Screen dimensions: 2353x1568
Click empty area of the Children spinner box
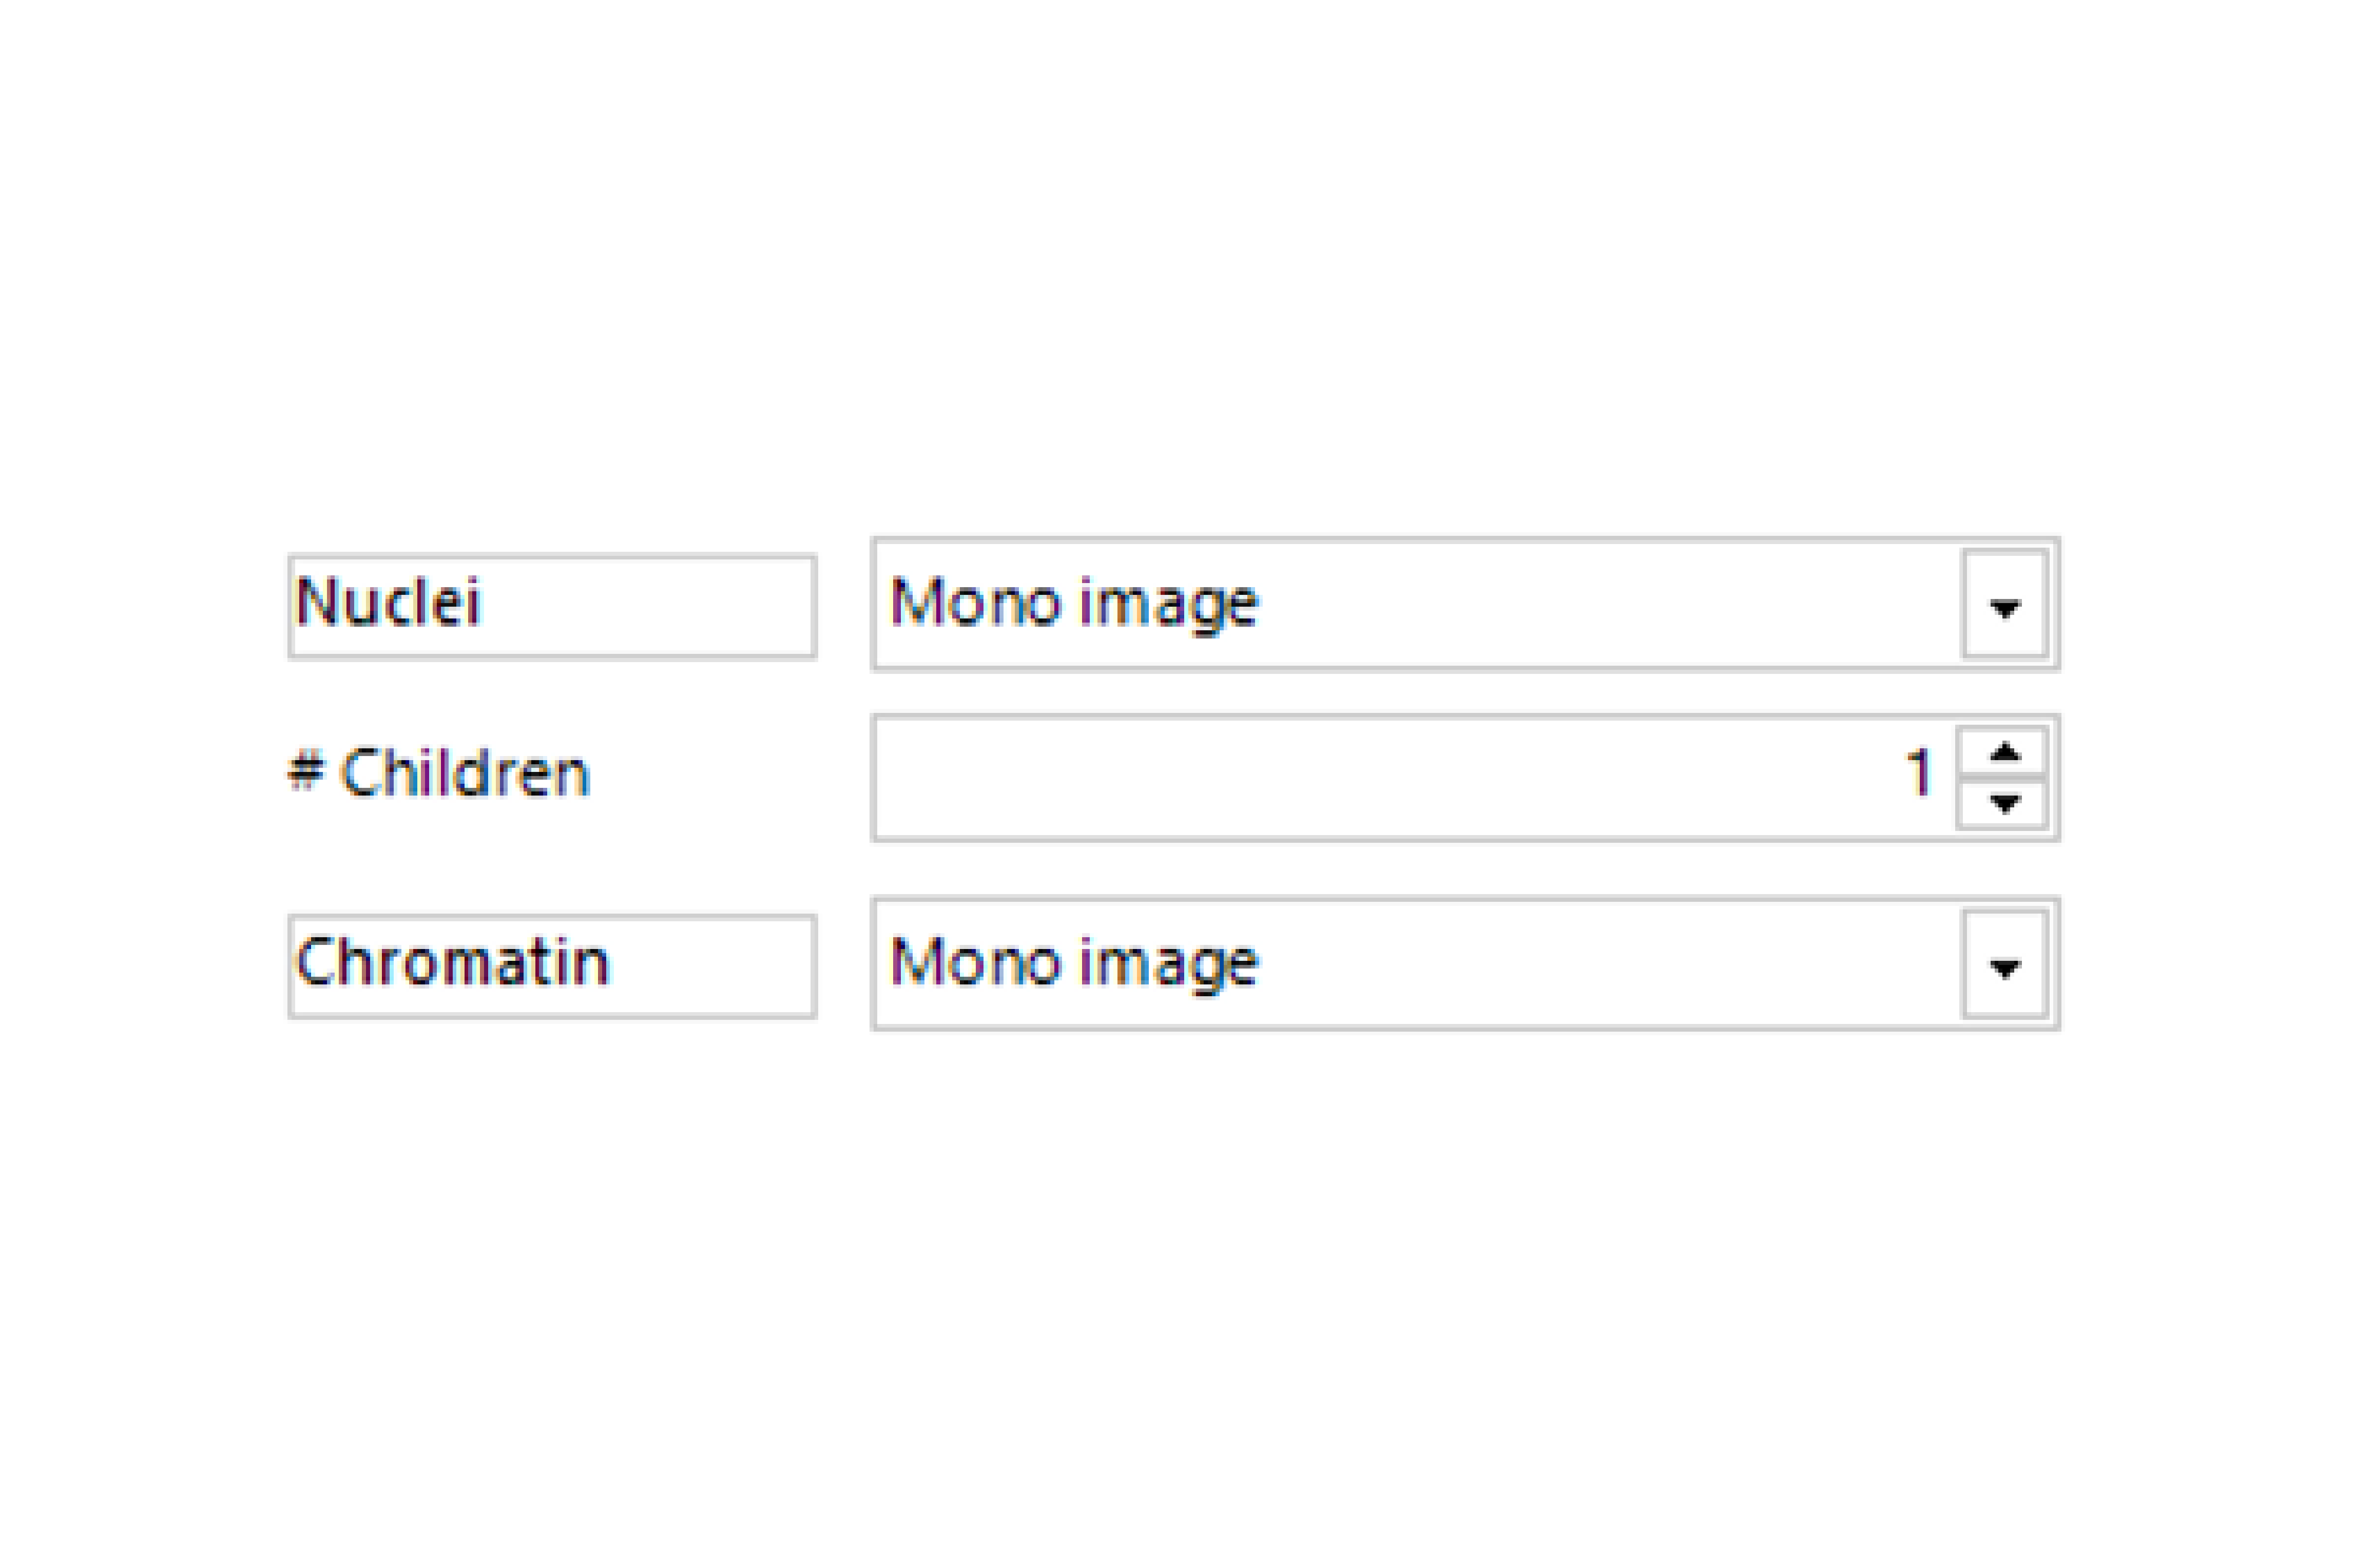(1380, 778)
